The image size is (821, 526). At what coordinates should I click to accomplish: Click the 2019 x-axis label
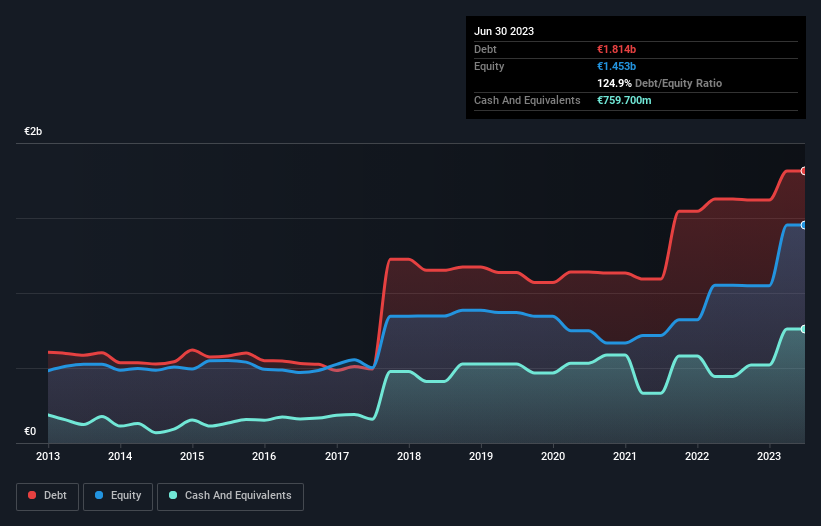point(481,456)
